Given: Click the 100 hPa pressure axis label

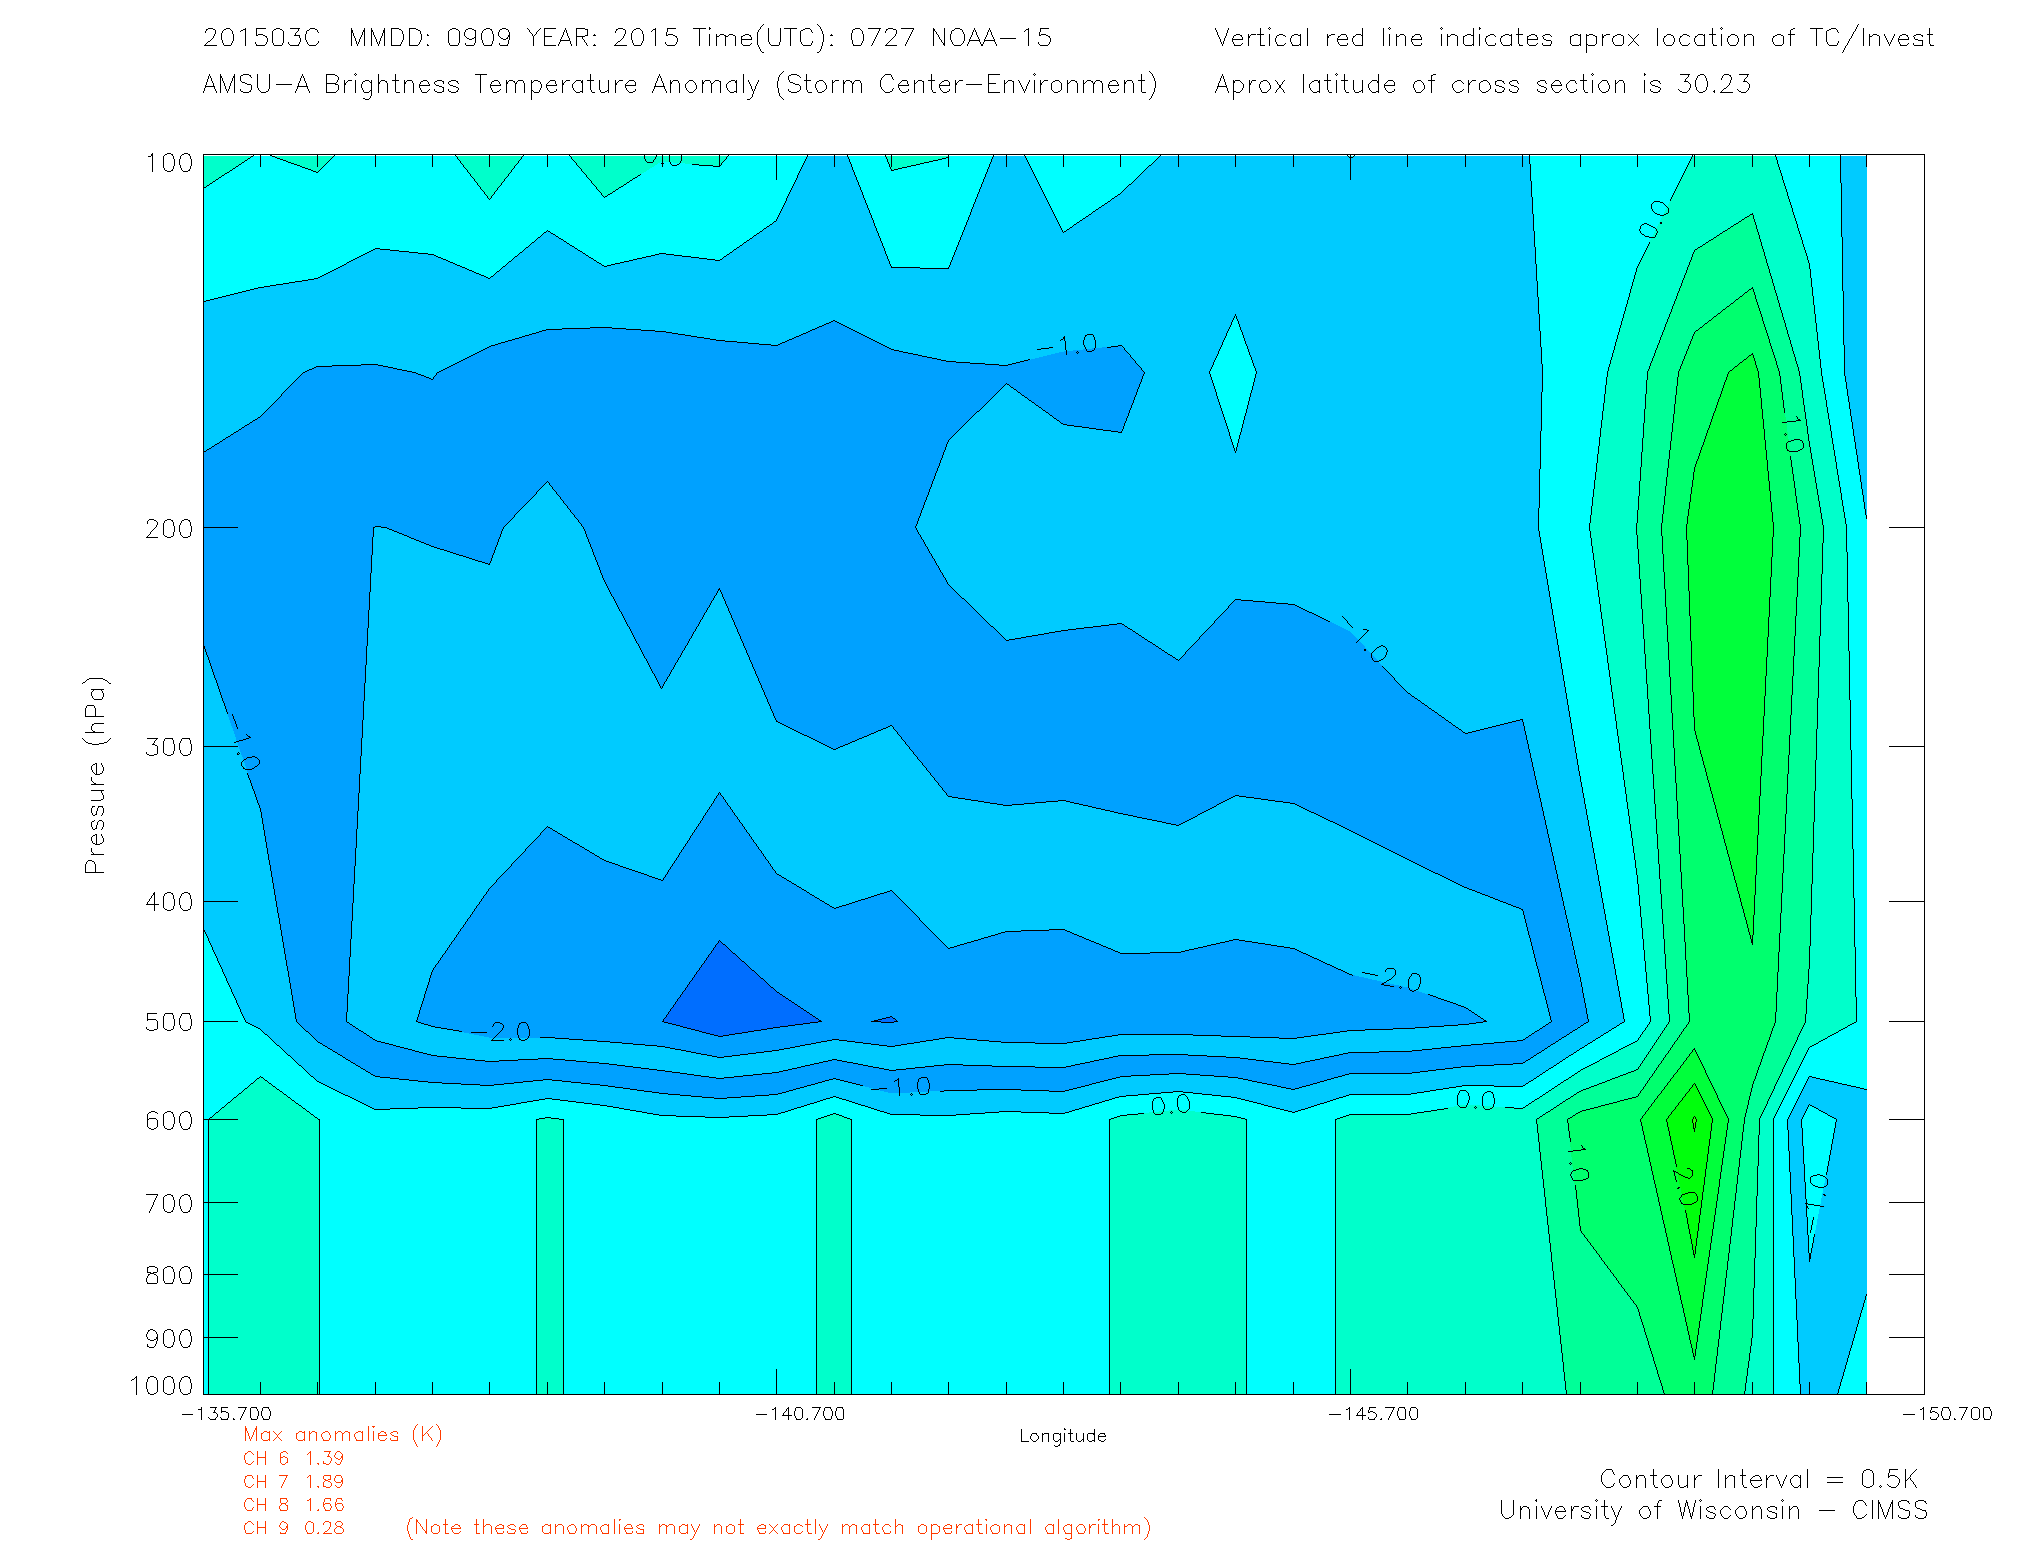Looking at the screenshot, I should (169, 163).
